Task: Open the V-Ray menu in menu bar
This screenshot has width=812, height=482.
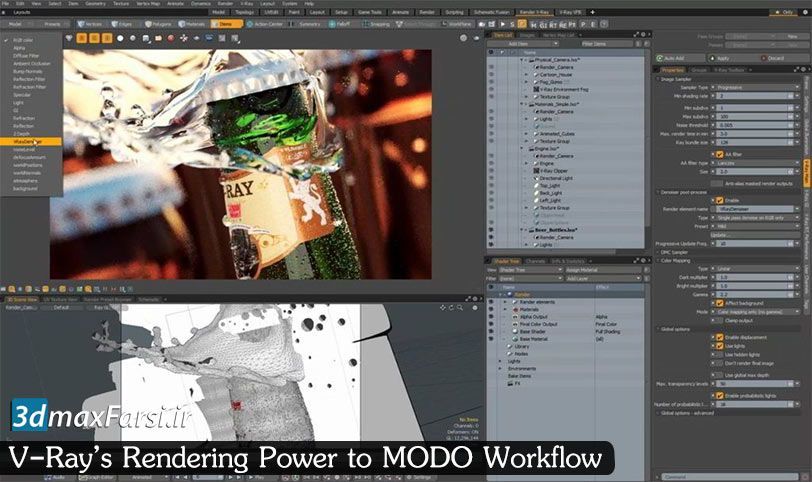Action: tap(246, 4)
